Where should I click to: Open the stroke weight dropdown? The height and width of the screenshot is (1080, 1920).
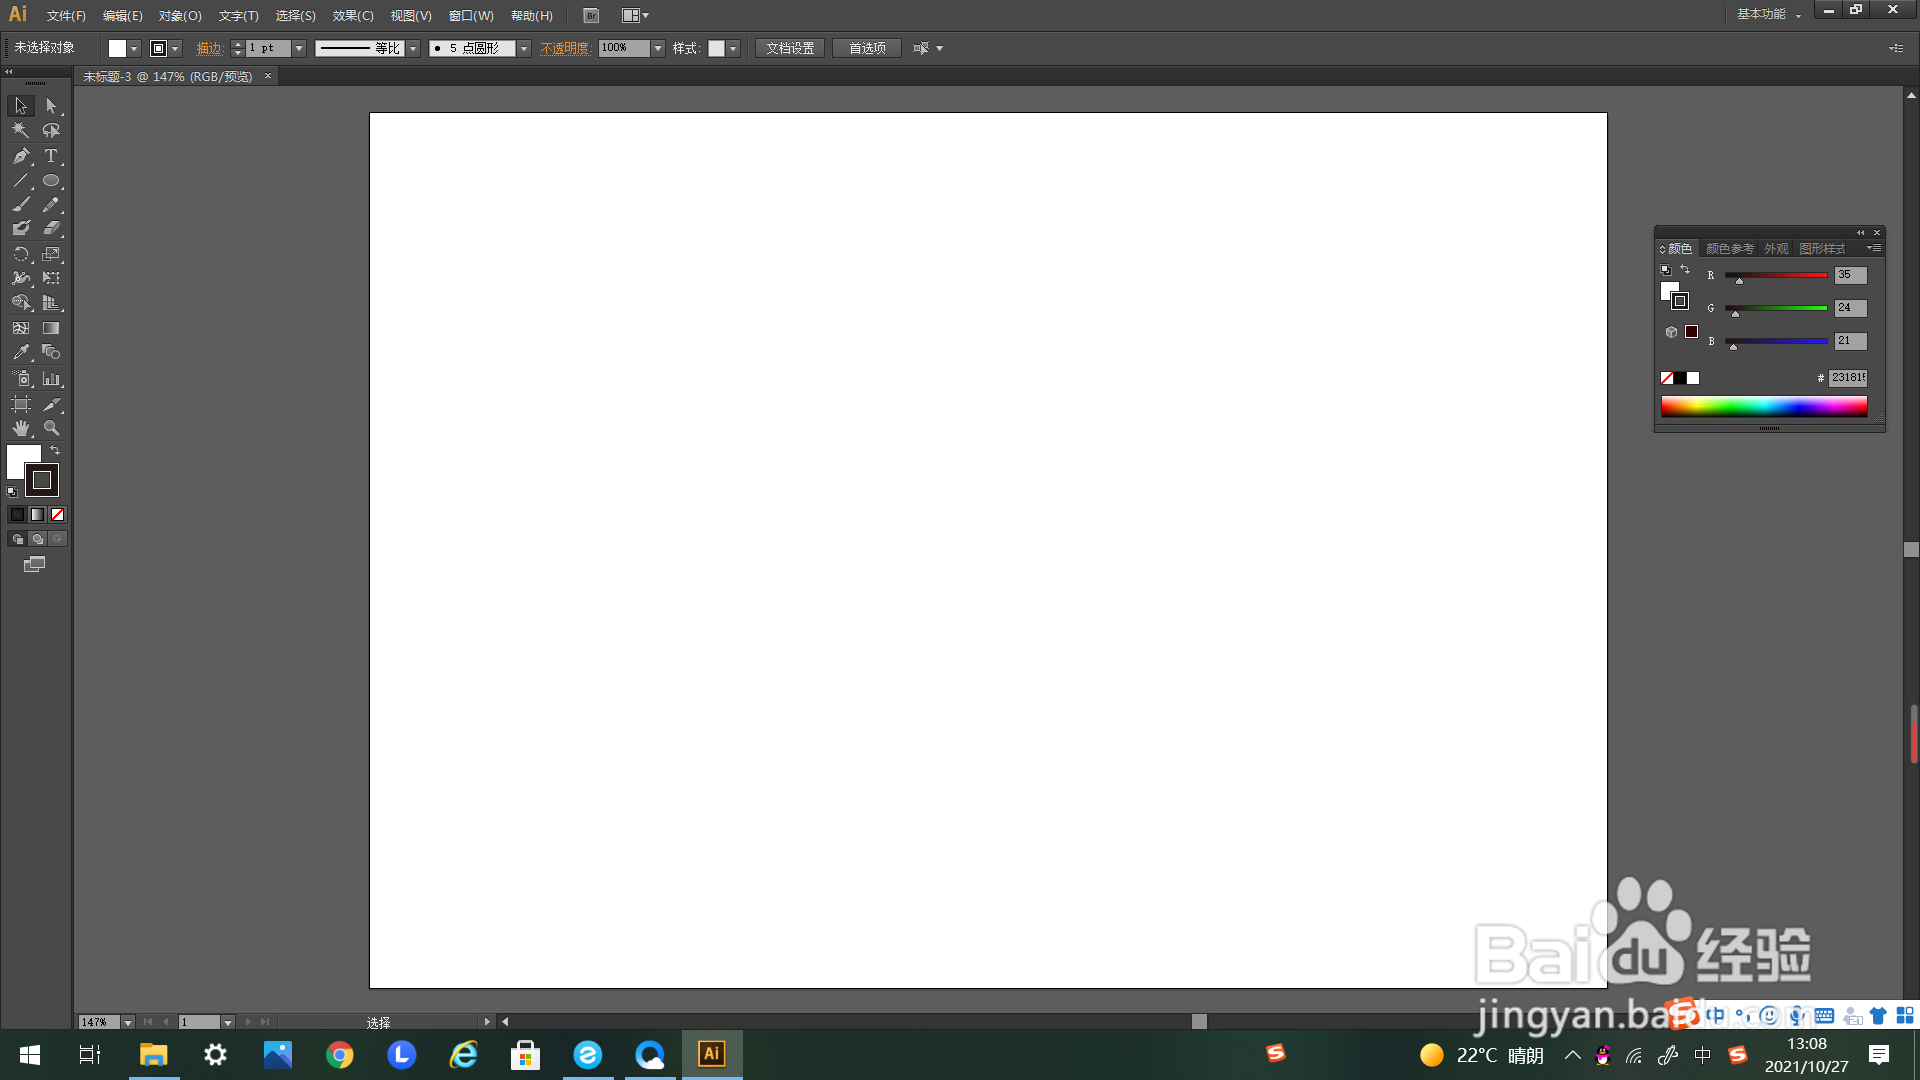(x=299, y=48)
